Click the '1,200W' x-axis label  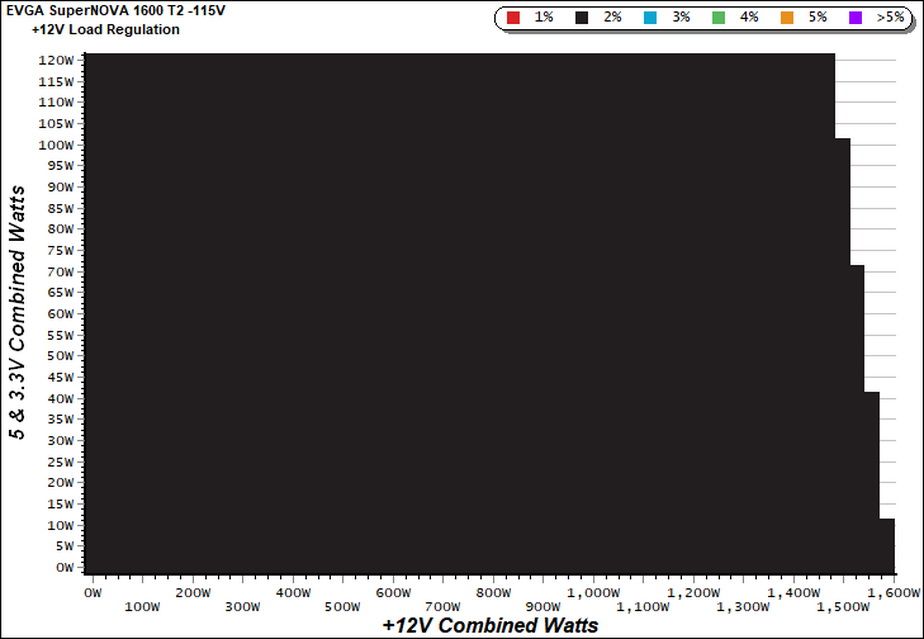[694, 593]
